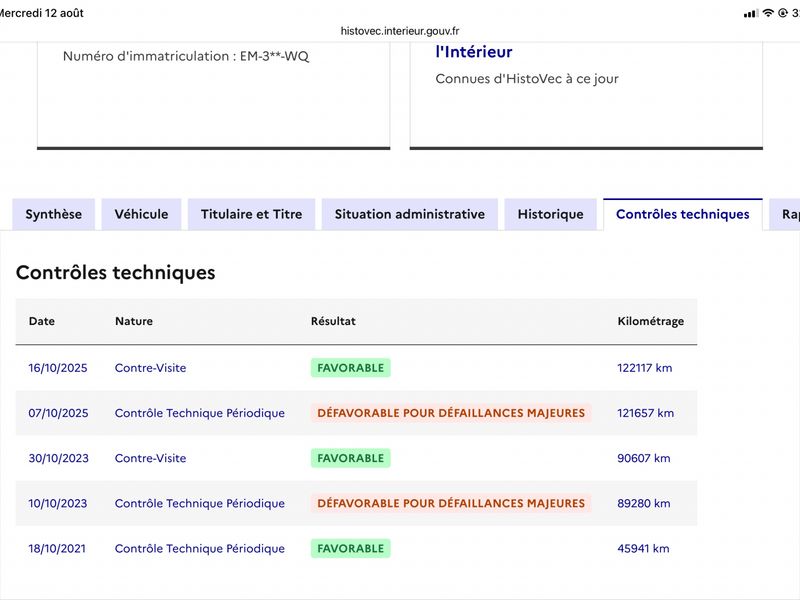
Task: Go to the Historique tab
Action: (551, 214)
